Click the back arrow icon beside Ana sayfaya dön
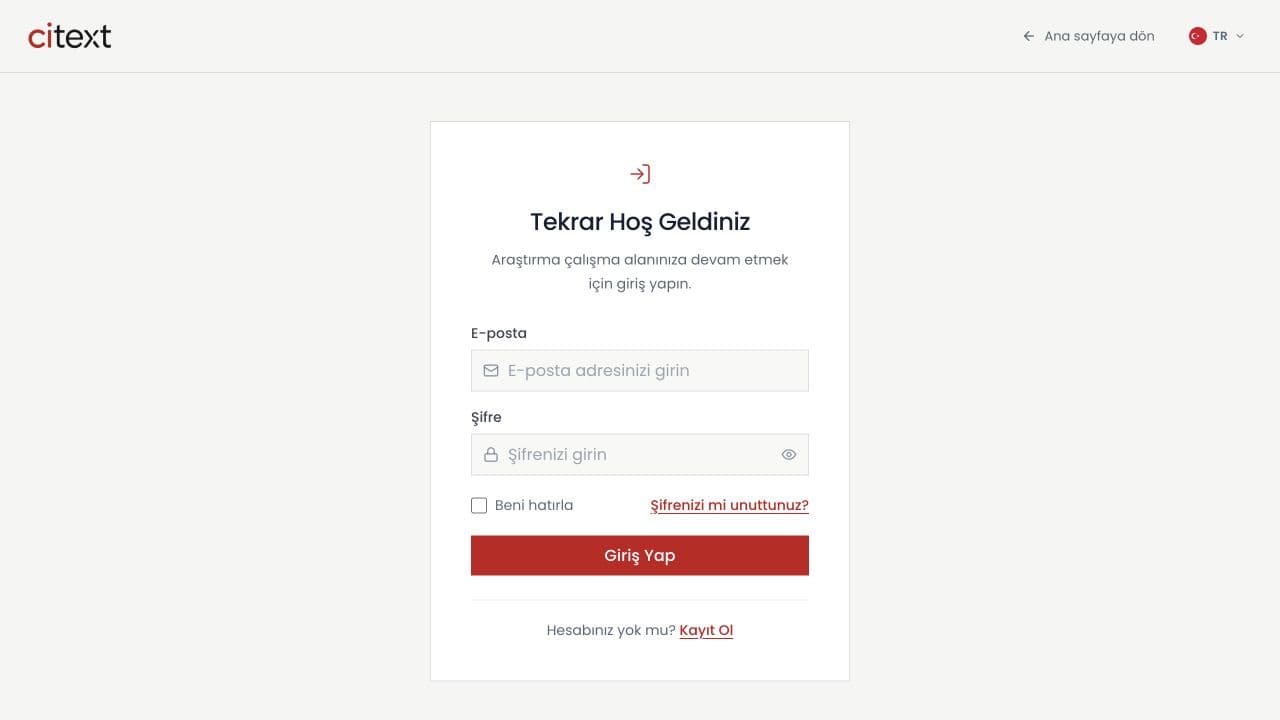This screenshot has height=720, width=1280. point(1028,36)
